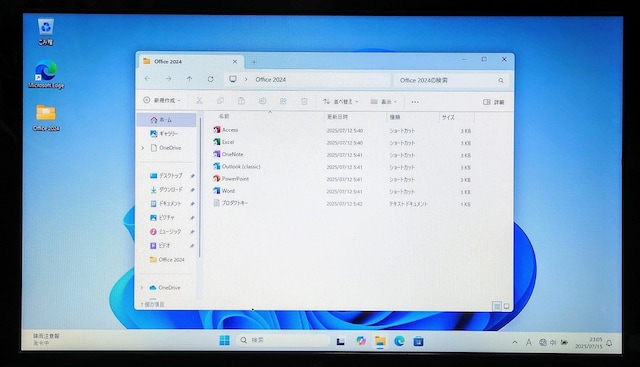Show hidden system tray icons
Viewport: 640px width, 367px height.
coord(515,342)
